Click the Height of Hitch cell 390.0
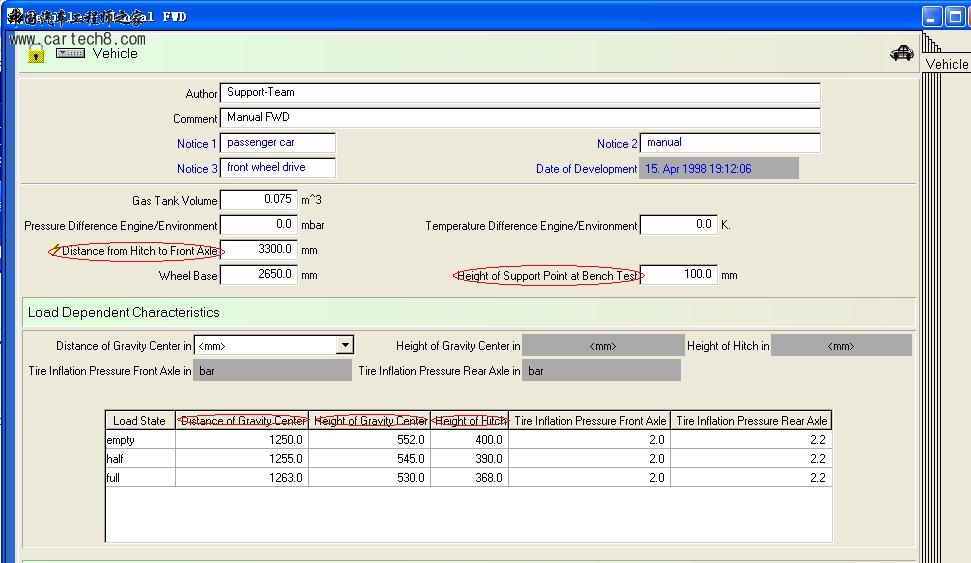 [x=469, y=459]
